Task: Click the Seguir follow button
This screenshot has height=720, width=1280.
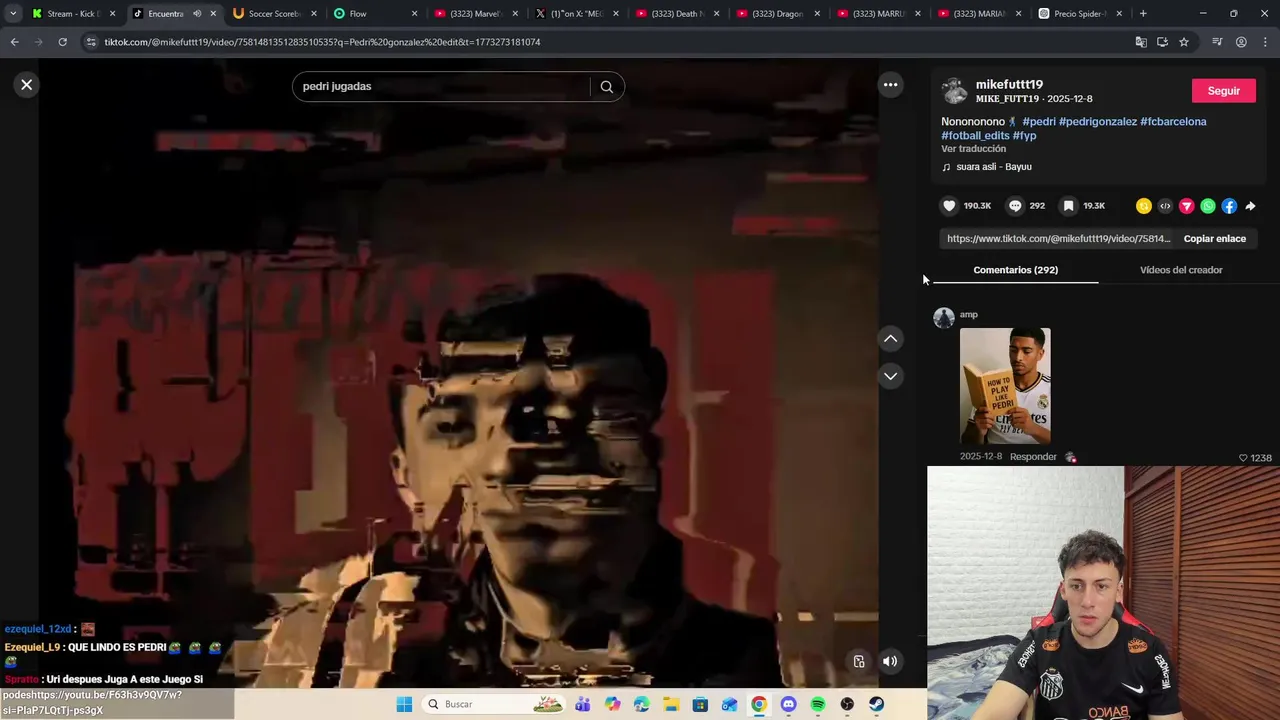Action: click(1223, 91)
